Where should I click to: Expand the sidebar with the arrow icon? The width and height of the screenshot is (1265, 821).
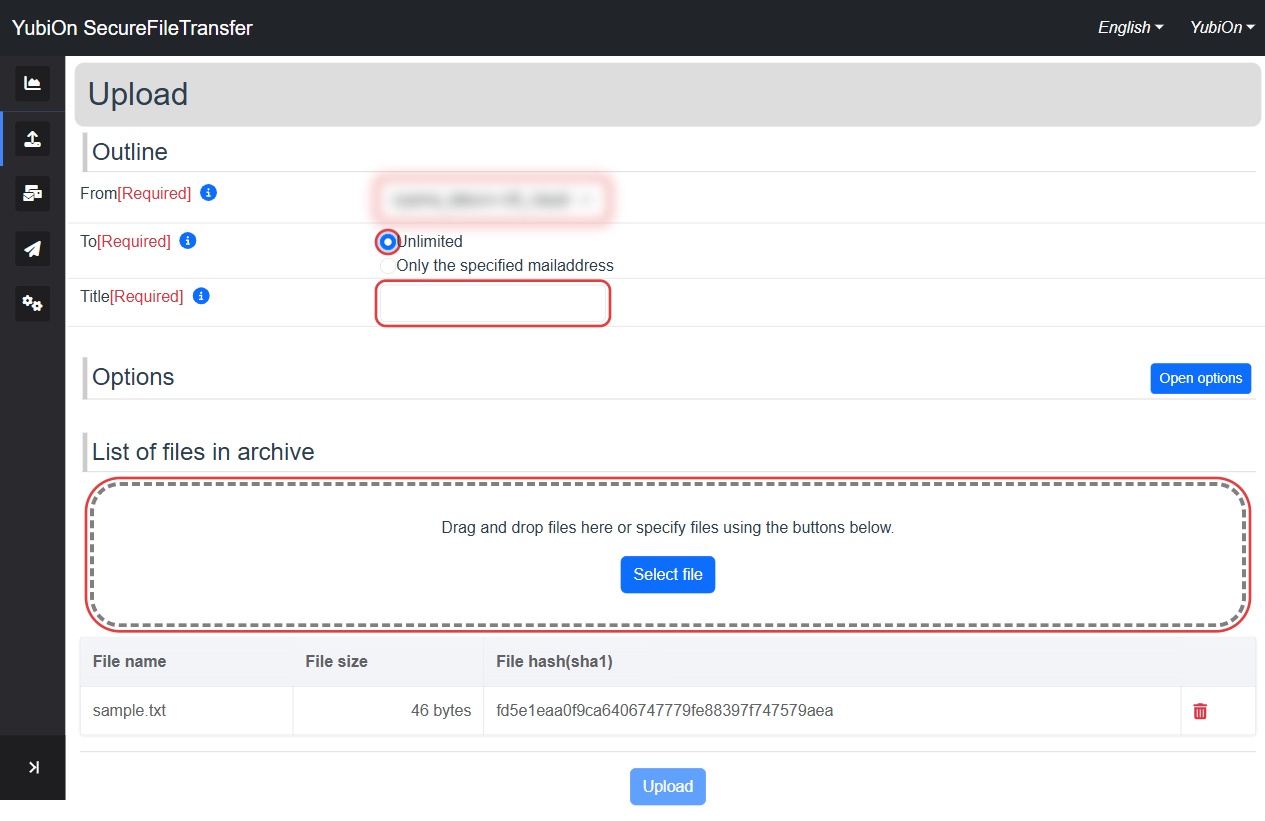[x=33, y=767]
